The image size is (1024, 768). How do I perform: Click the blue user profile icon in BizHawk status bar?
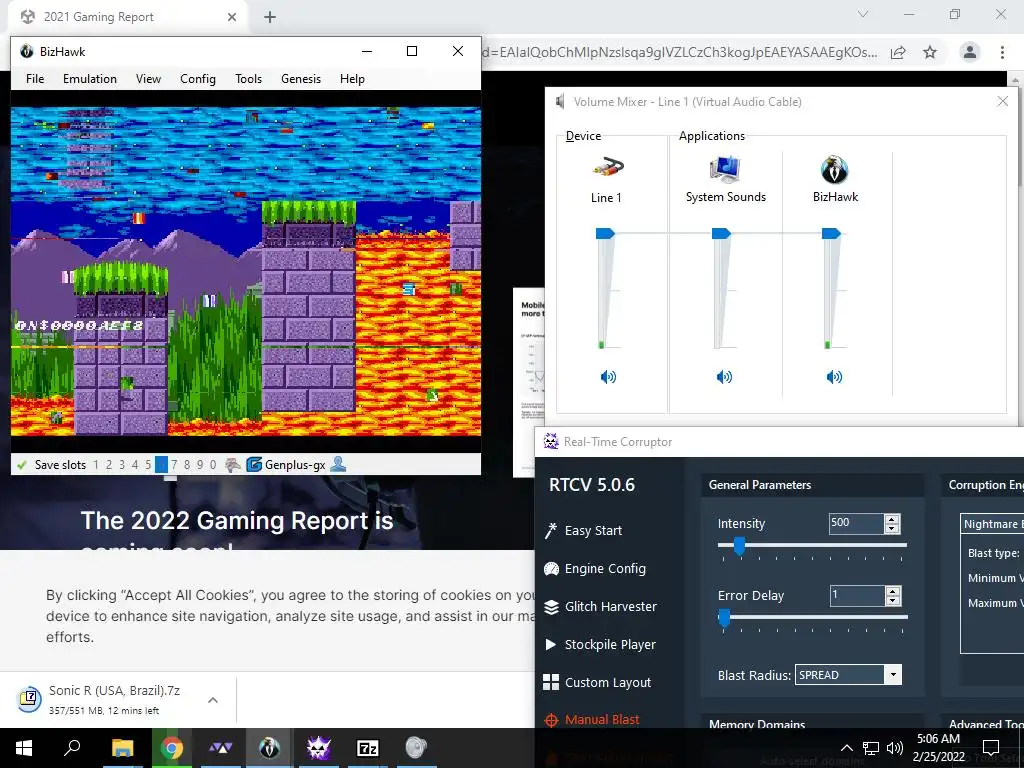pos(338,464)
